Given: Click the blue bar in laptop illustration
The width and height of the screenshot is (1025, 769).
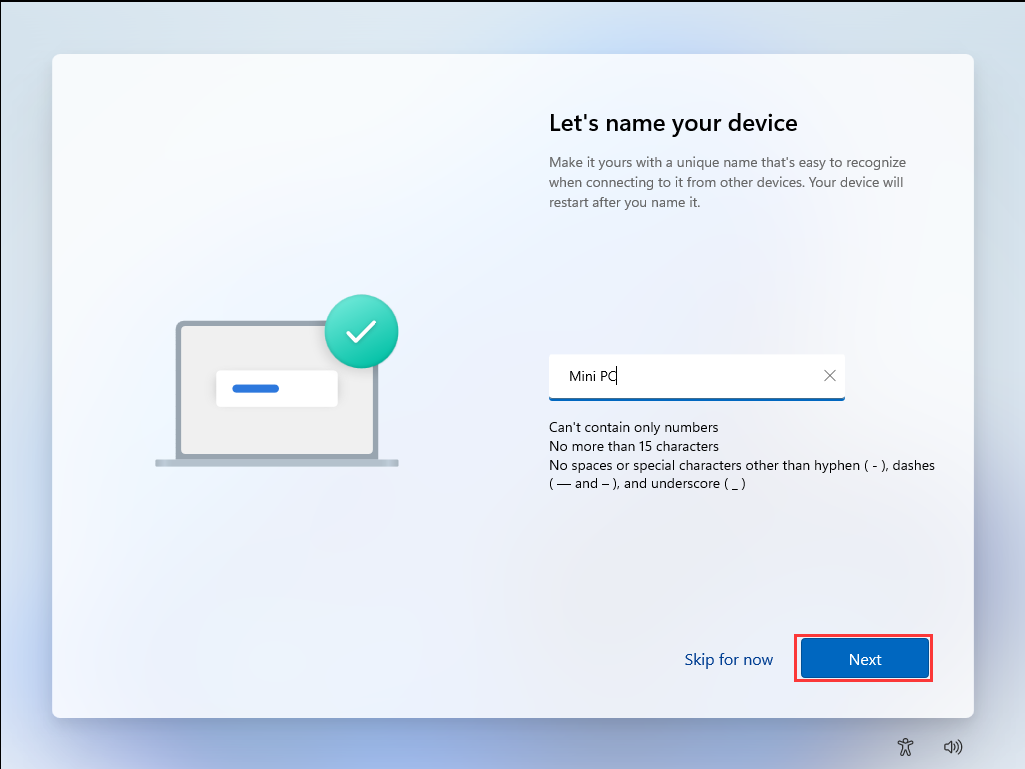Looking at the screenshot, I should coord(255,388).
